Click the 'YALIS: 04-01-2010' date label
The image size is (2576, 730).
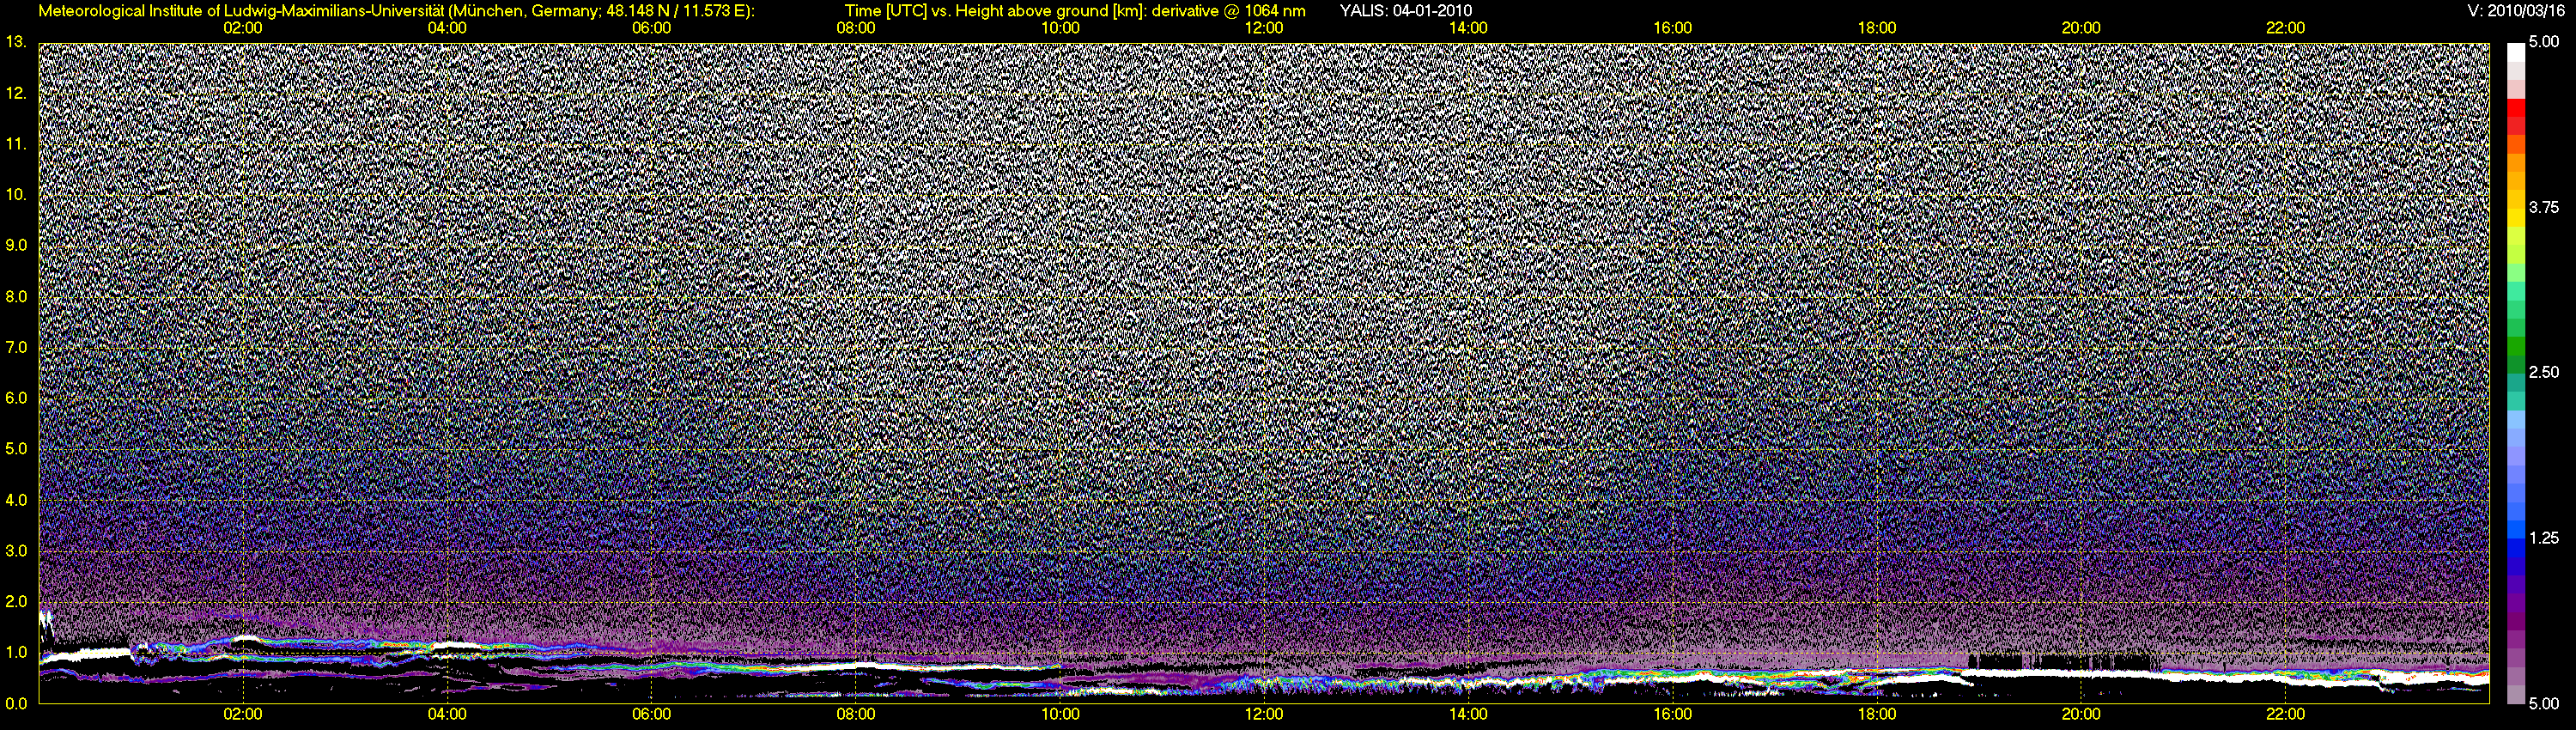[x=1405, y=11]
